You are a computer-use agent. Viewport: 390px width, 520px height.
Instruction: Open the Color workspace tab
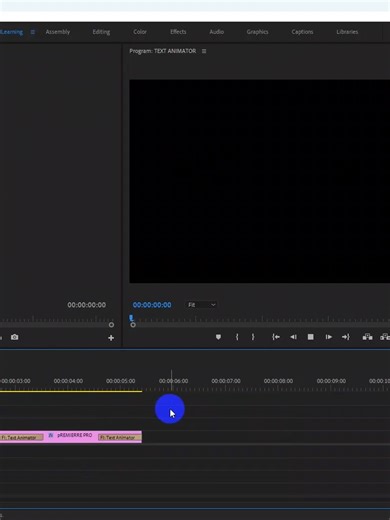140,32
